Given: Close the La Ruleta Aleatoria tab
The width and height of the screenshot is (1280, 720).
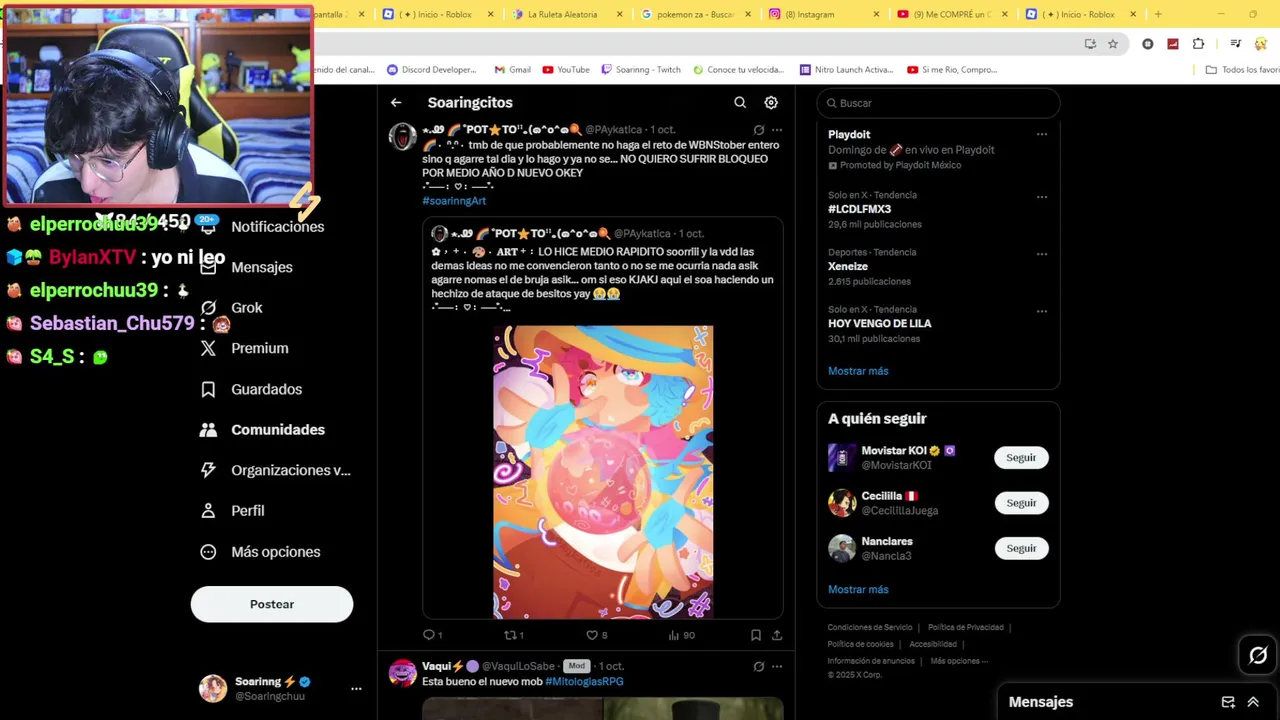Looking at the screenshot, I should 620,14.
